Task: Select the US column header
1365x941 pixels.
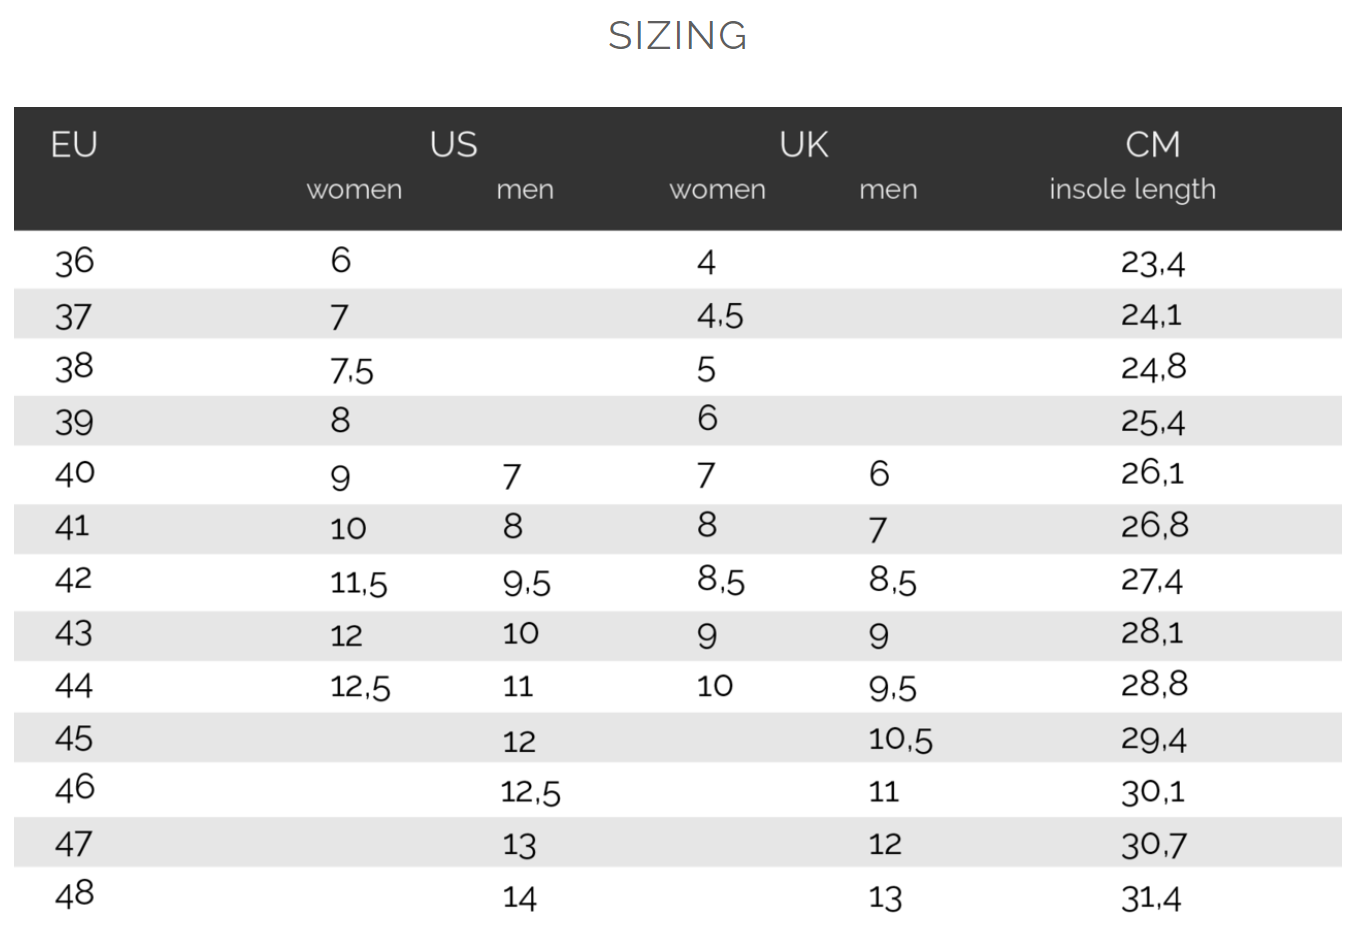Action: pyautogui.click(x=453, y=145)
